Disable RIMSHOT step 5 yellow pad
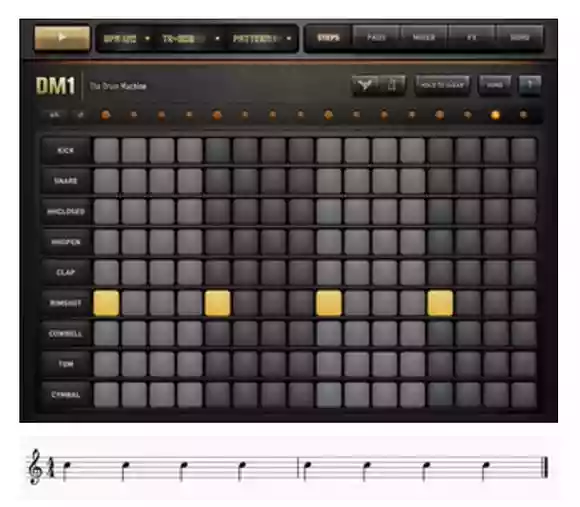Viewport: 580px width, 507px height. [218, 303]
